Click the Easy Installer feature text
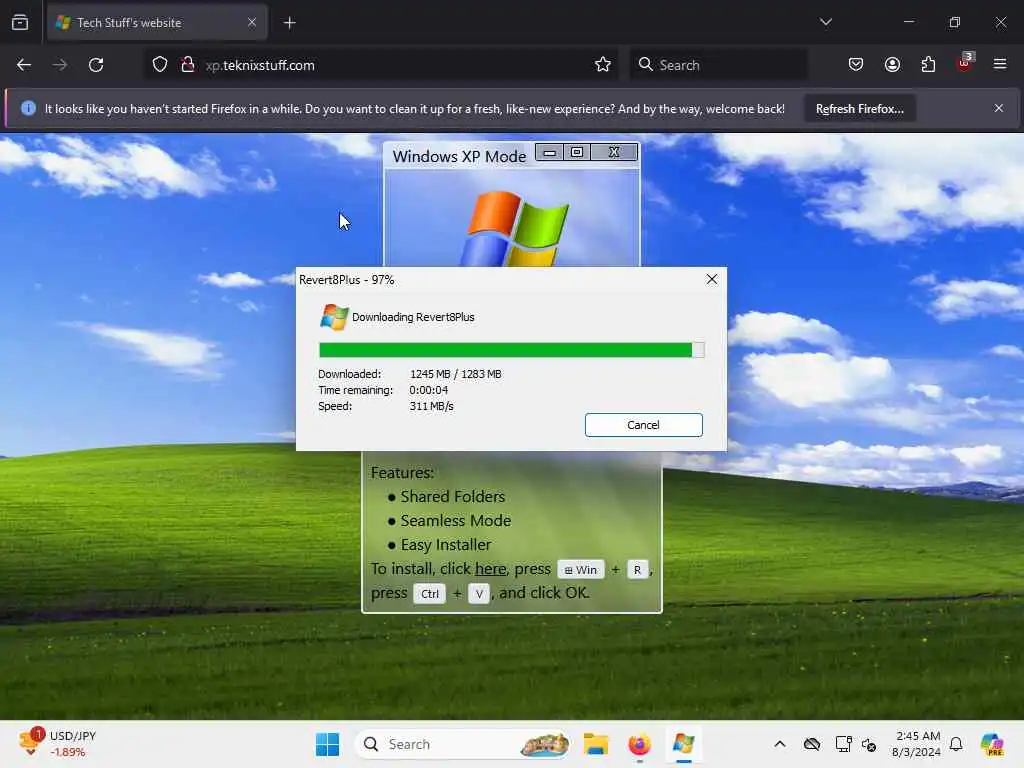Image resolution: width=1024 pixels, height=768 pixels. click(x=445, y=545)
